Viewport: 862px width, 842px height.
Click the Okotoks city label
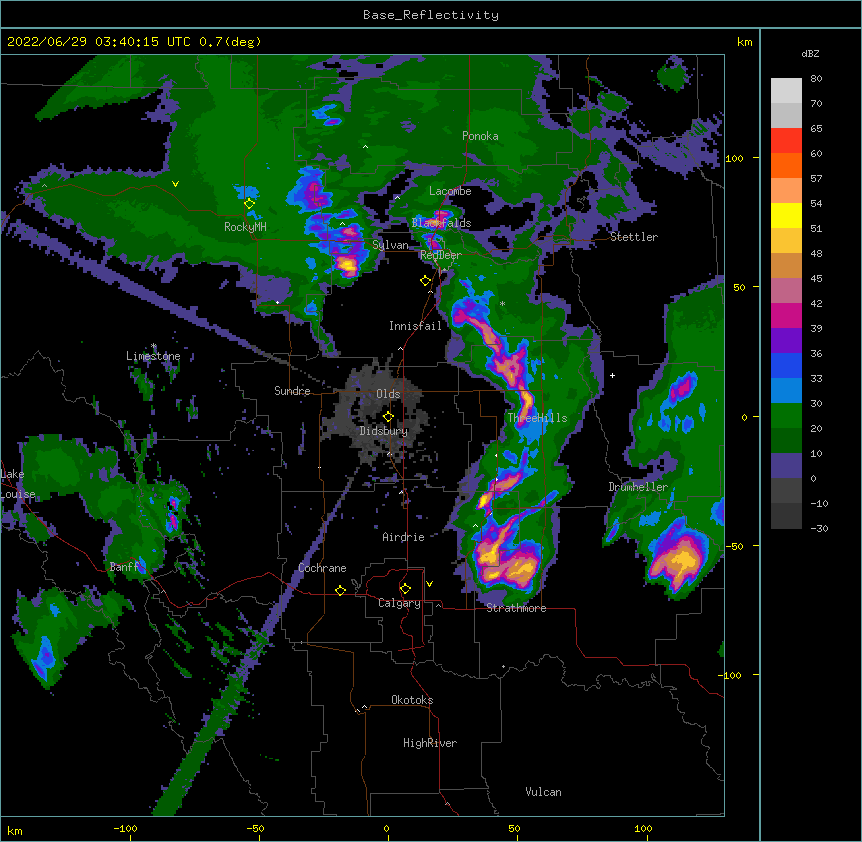tap(412, 700)
